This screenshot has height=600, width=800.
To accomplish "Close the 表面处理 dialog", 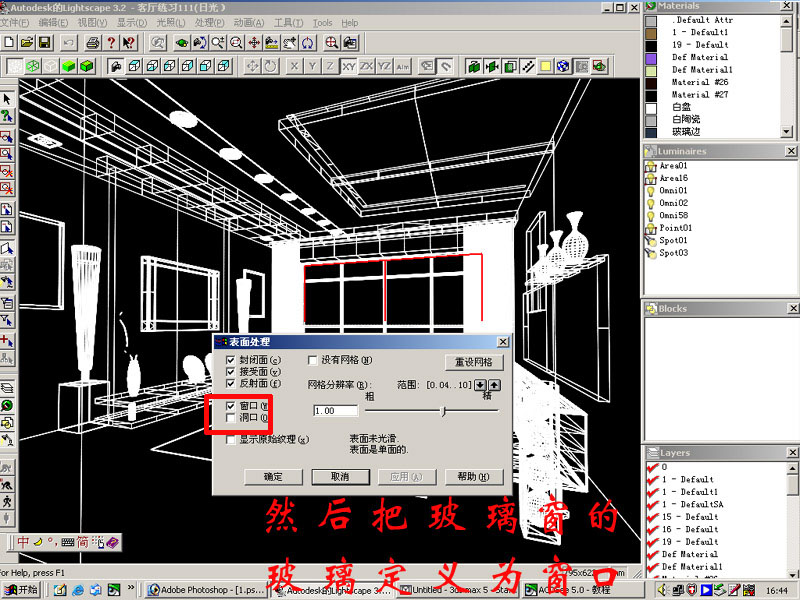I will point(503,341).
